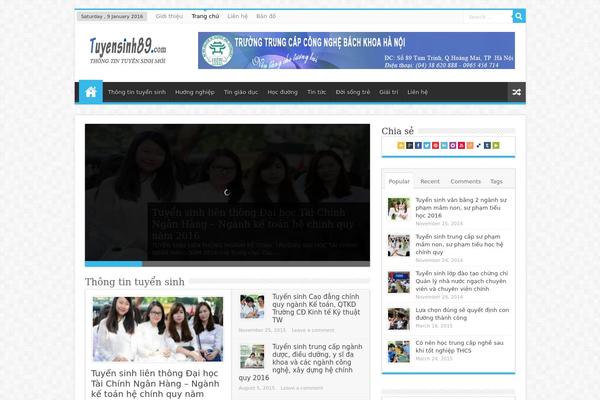Open the Facebook share icon
This screenshot has width=600, height=400.
(418, 145)
